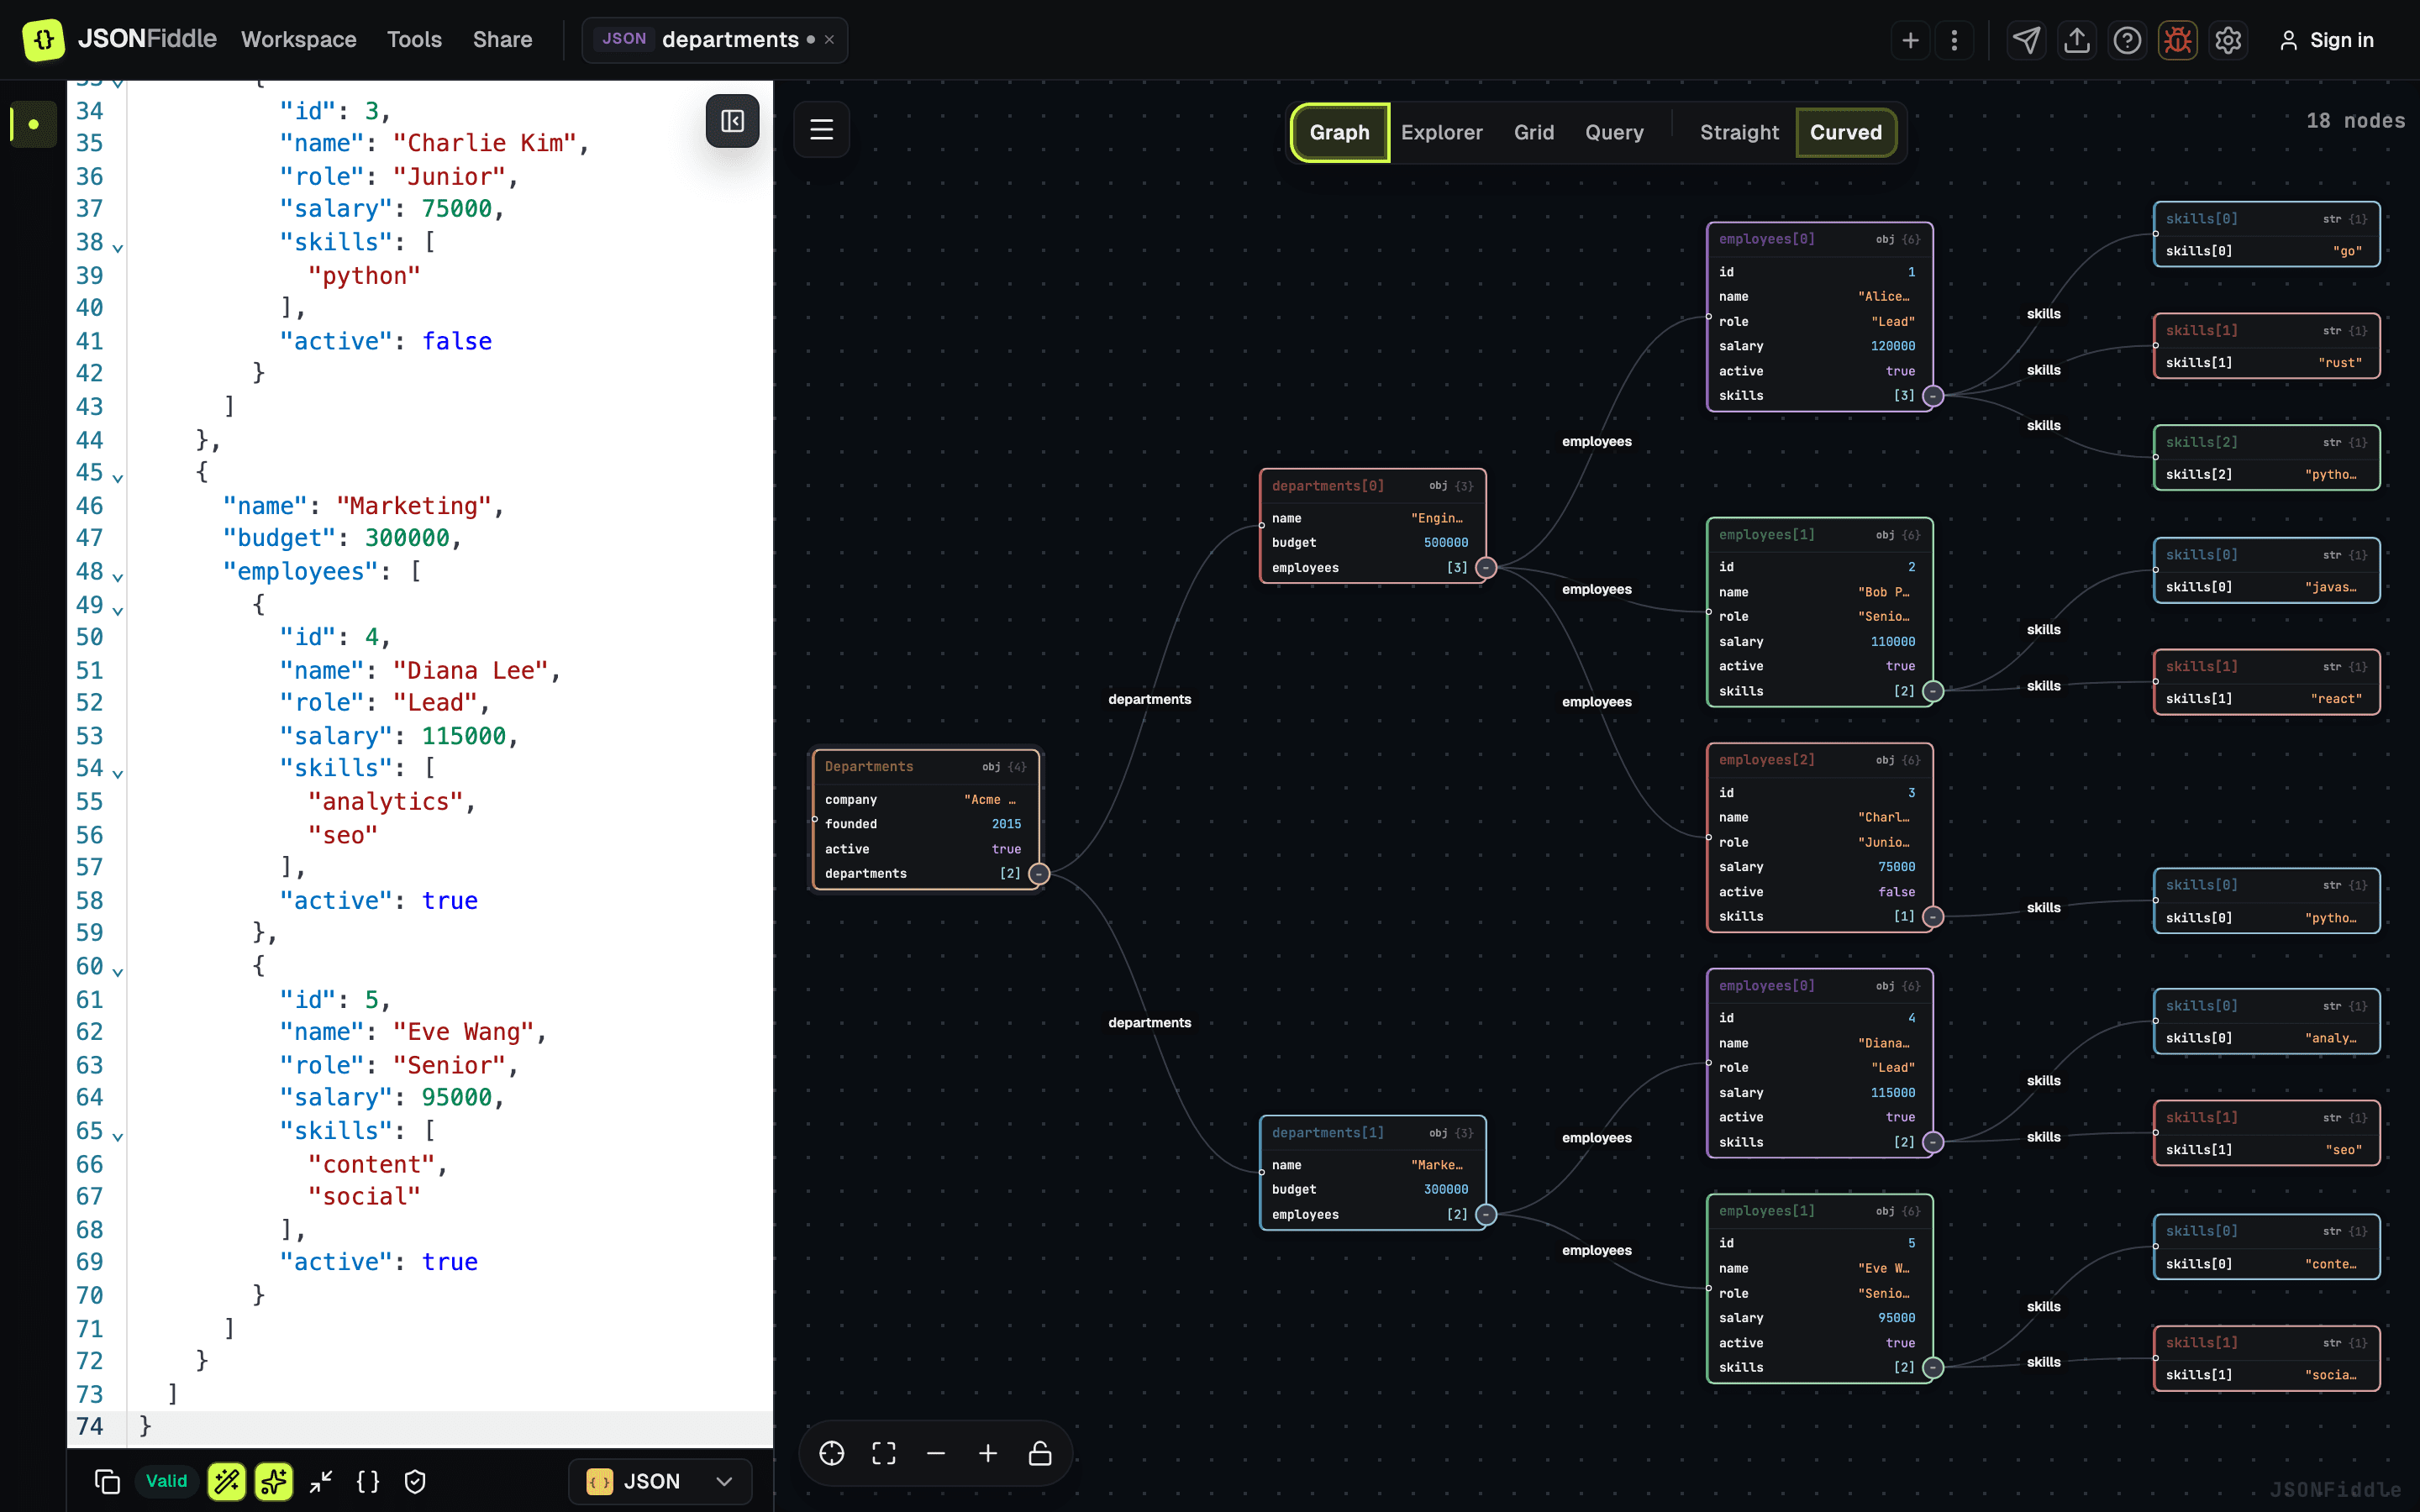Open the graph hamburger menu

click(821, 129)
